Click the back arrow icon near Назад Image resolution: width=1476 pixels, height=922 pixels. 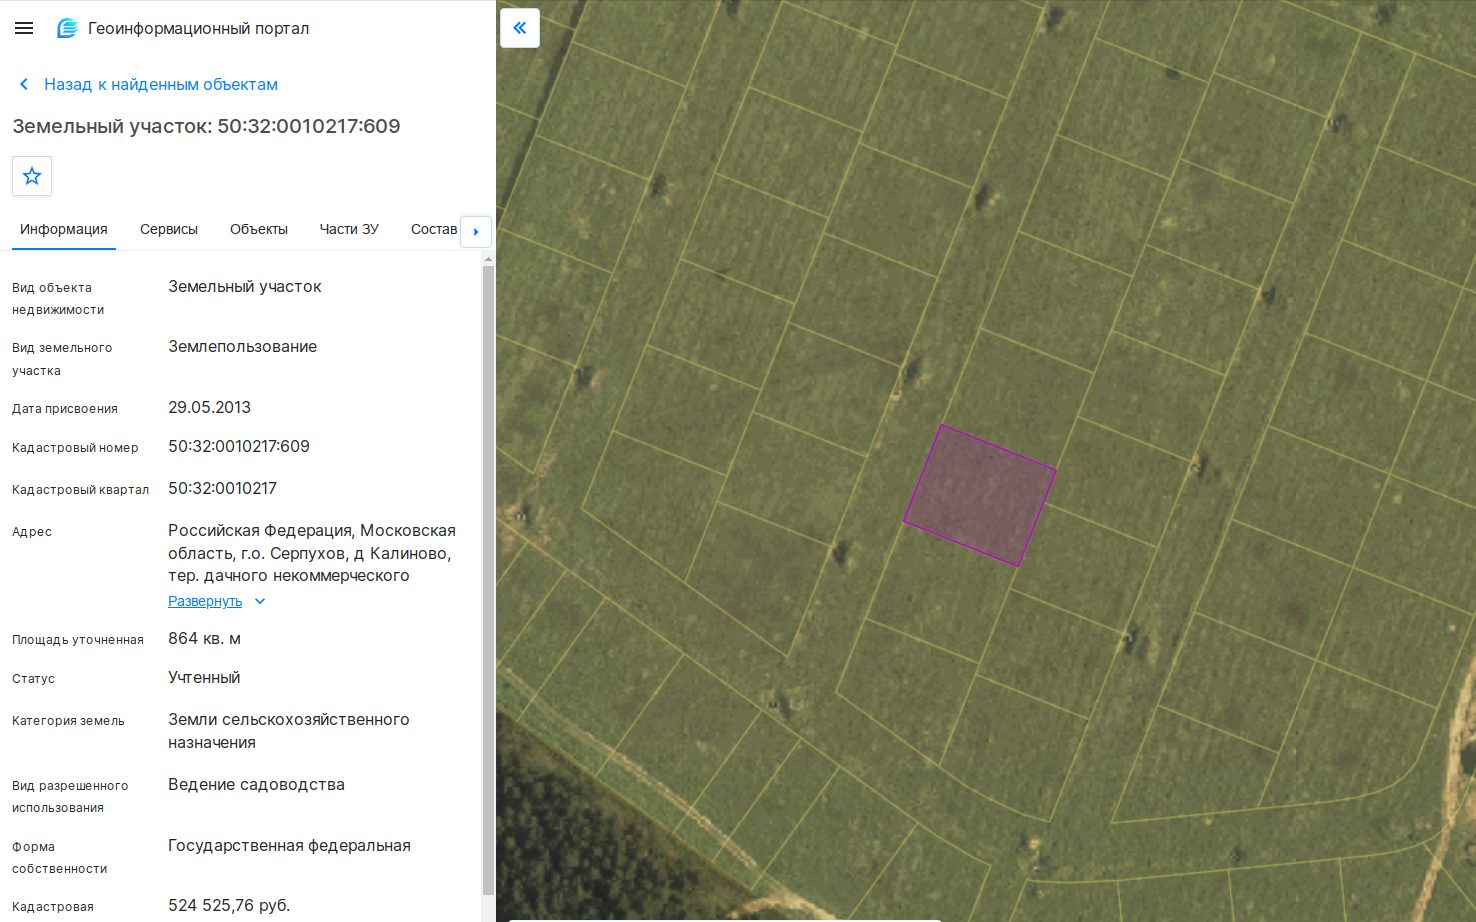(x=24, y=84)
